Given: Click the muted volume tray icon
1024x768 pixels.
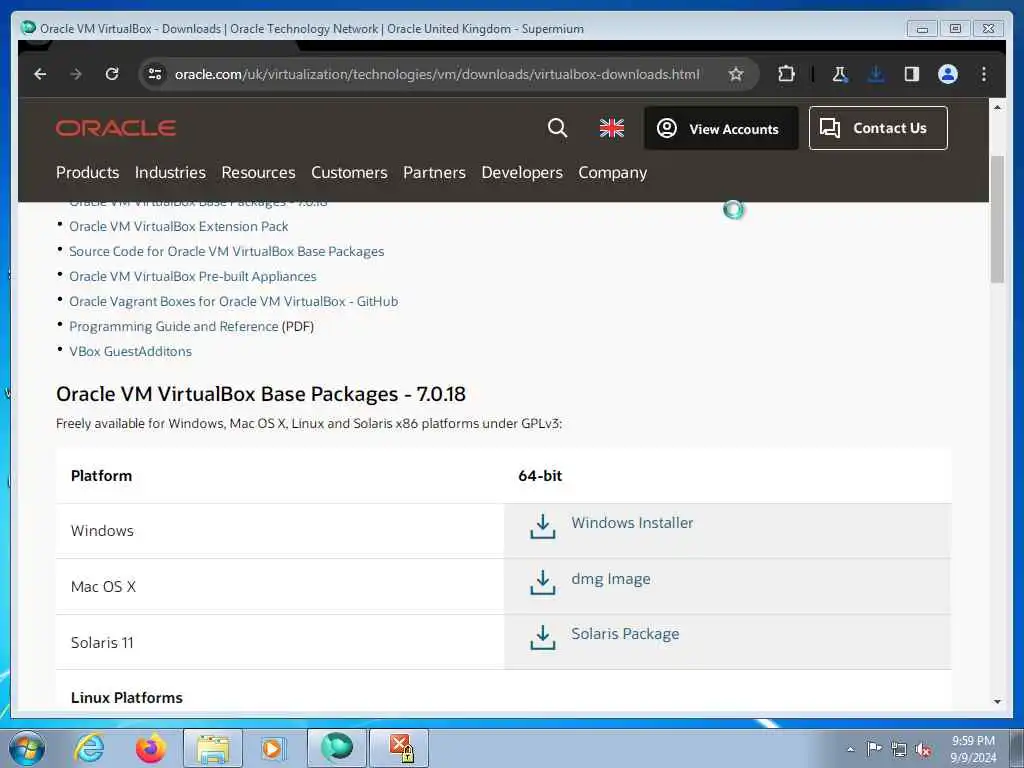Looking at the screenshot, I should tap(923, 750).
